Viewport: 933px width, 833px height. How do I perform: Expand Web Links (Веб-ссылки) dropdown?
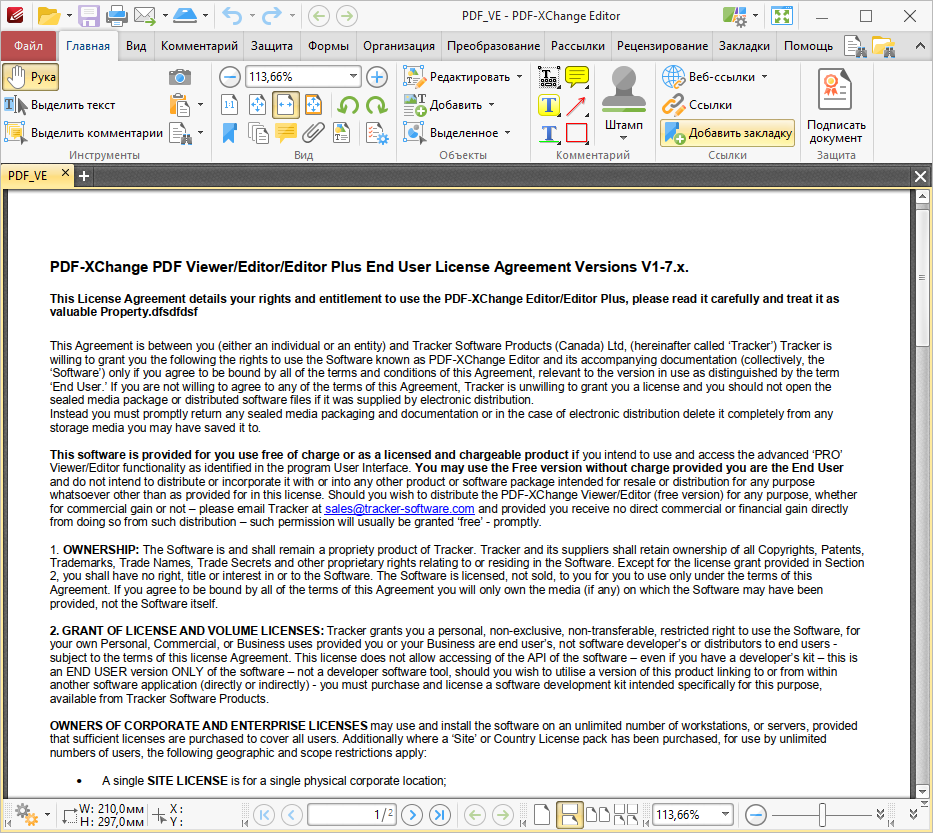click(x=764, y=77)
